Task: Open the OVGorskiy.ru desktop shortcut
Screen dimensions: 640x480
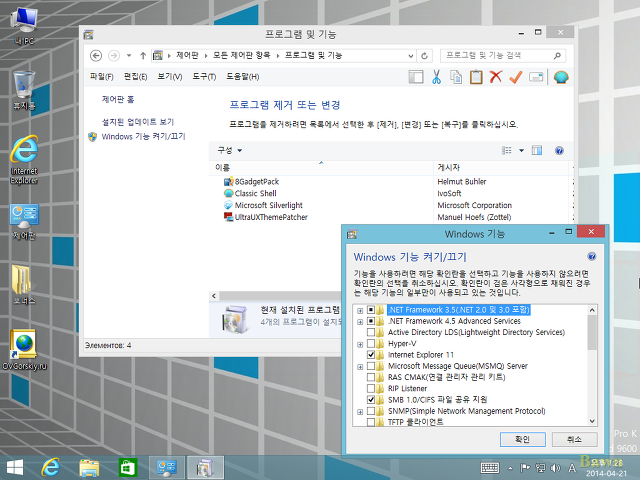Action: [x=24, y=350]
